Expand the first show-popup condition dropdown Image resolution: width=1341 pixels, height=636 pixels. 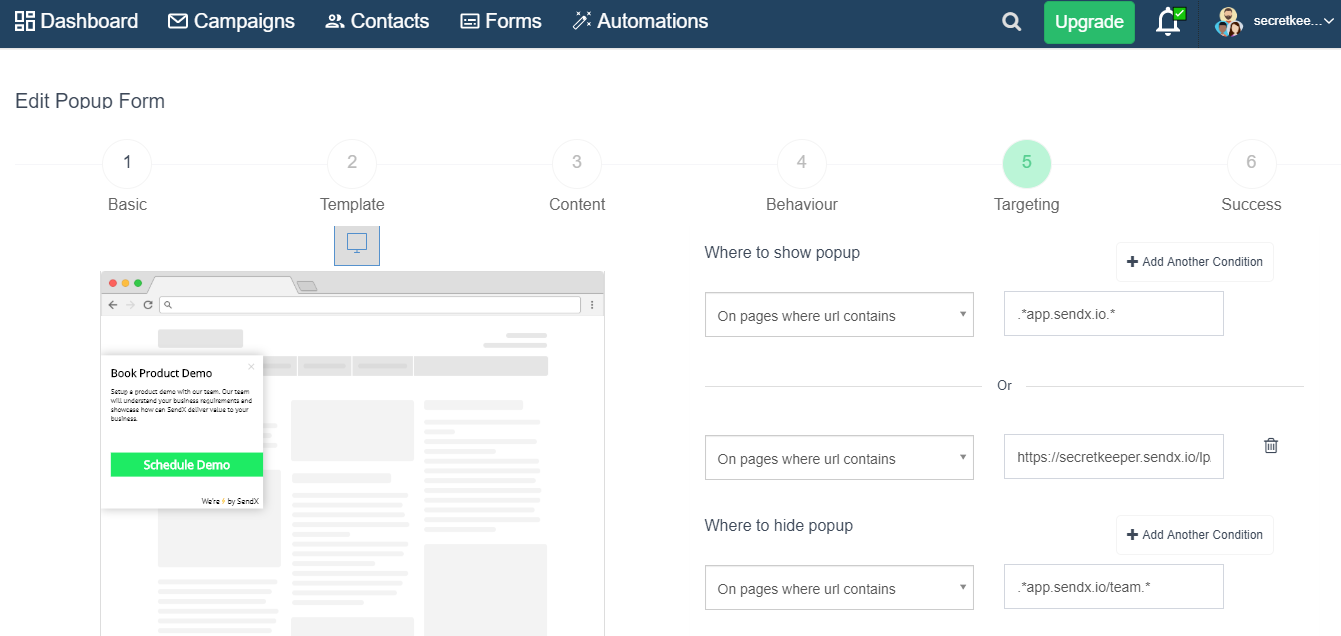(x=839, y=315)
